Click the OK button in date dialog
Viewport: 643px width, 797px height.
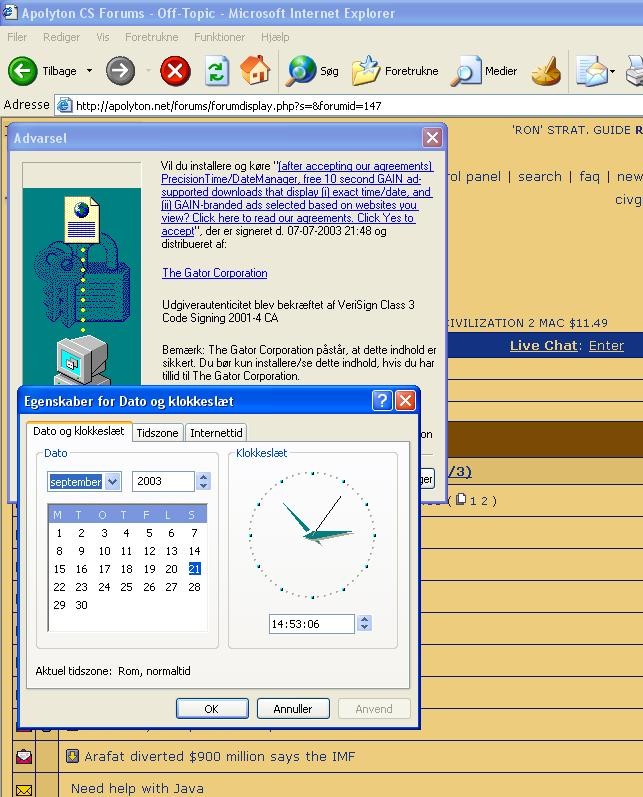pyautogui.click(x=212, y=708)
